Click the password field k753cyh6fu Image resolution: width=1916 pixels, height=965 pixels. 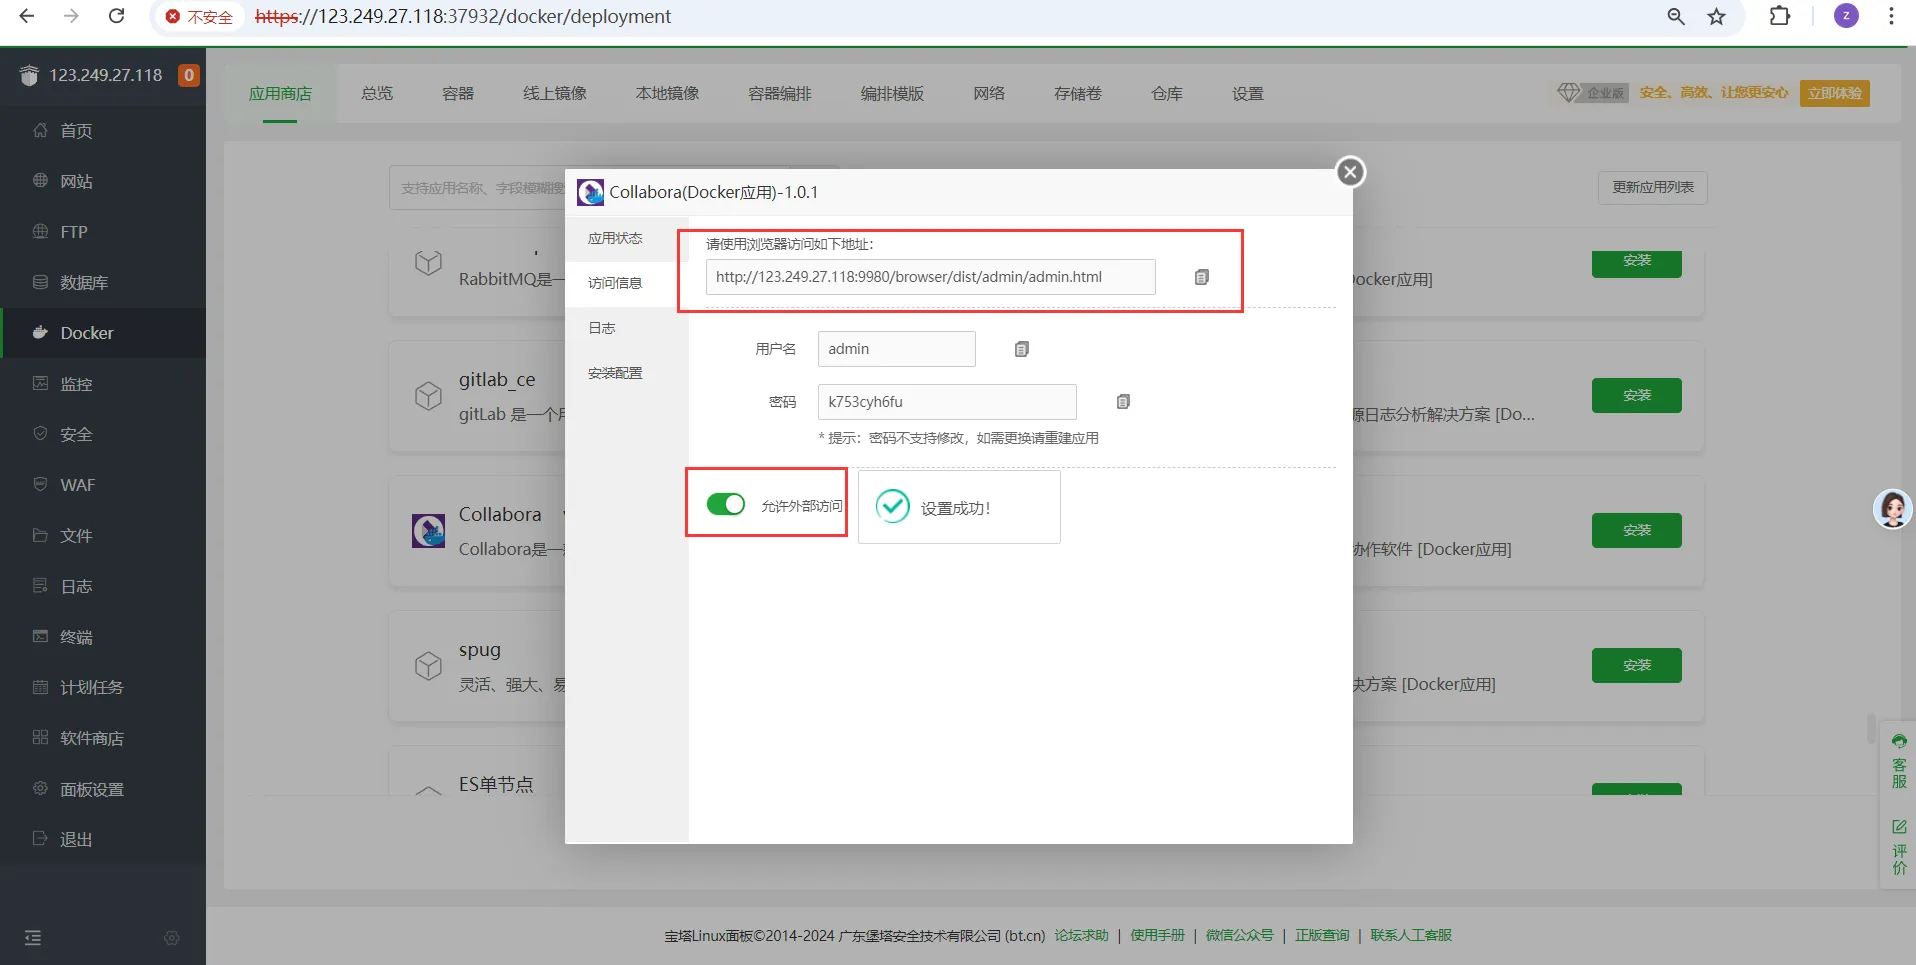coord(947,402)
